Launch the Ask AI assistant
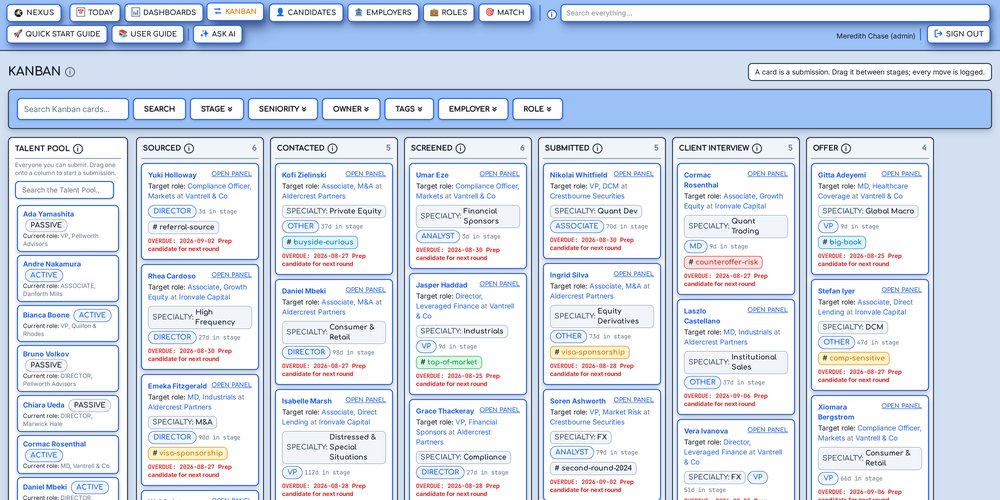 pyautogui.click(x=218, y=34)
